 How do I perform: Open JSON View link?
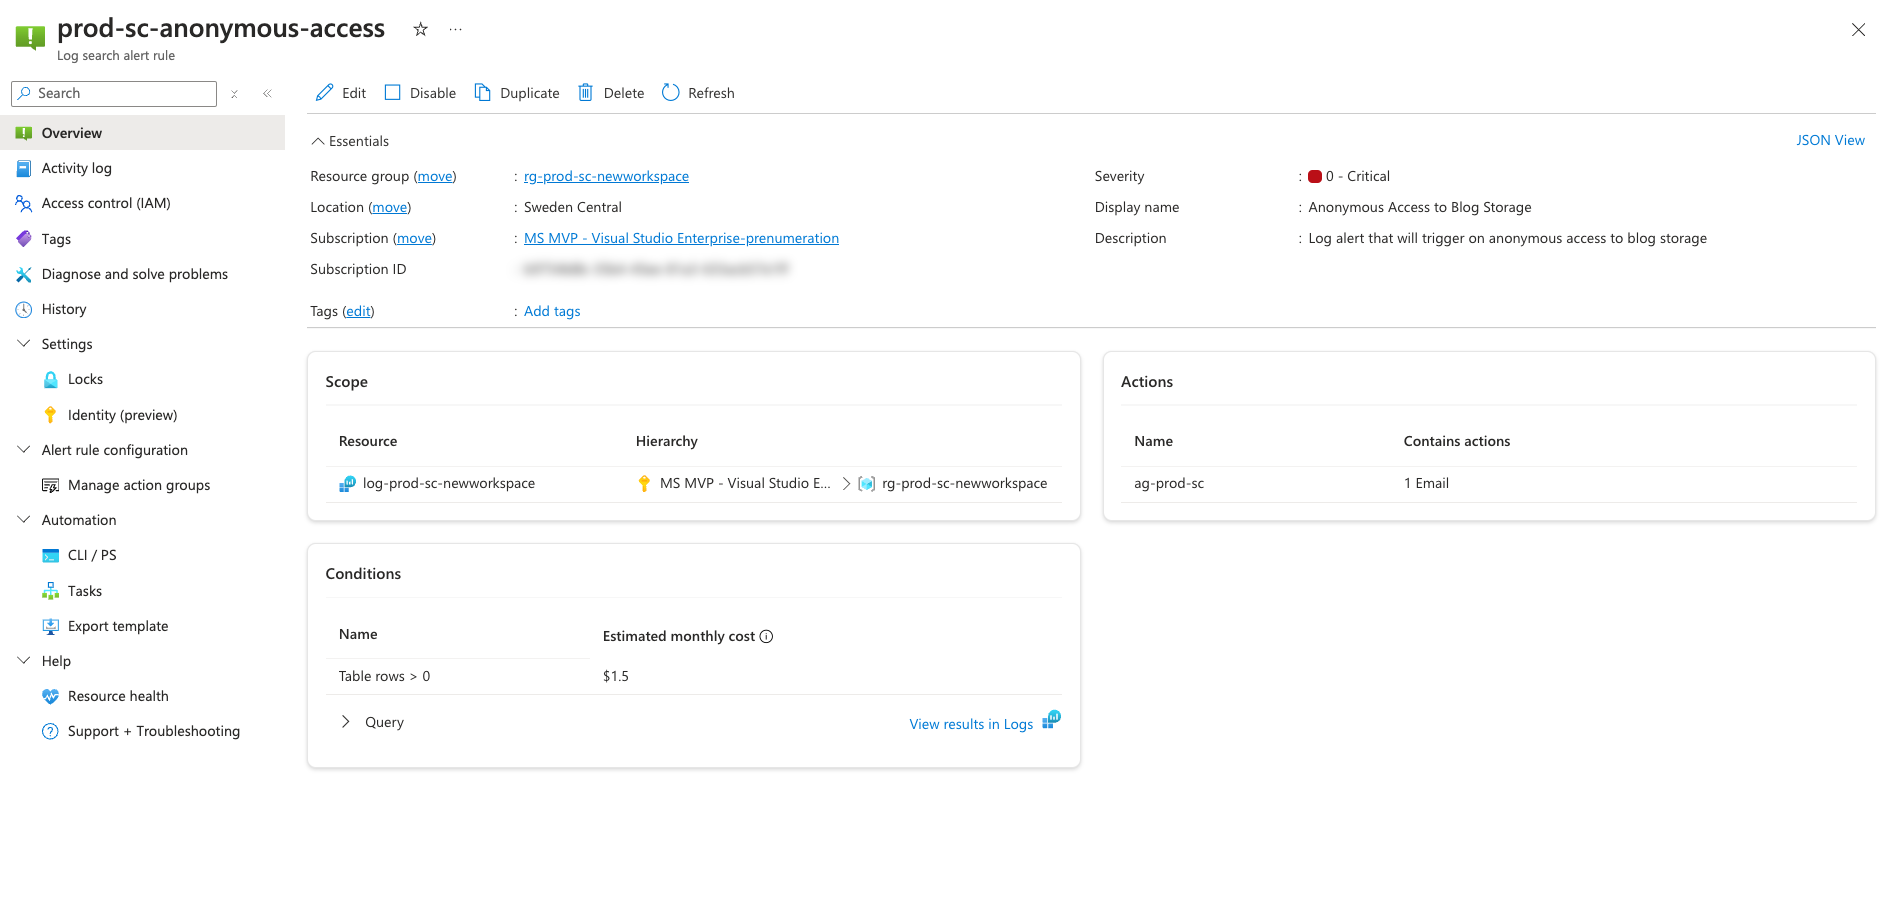click(x=1830, y=140)
